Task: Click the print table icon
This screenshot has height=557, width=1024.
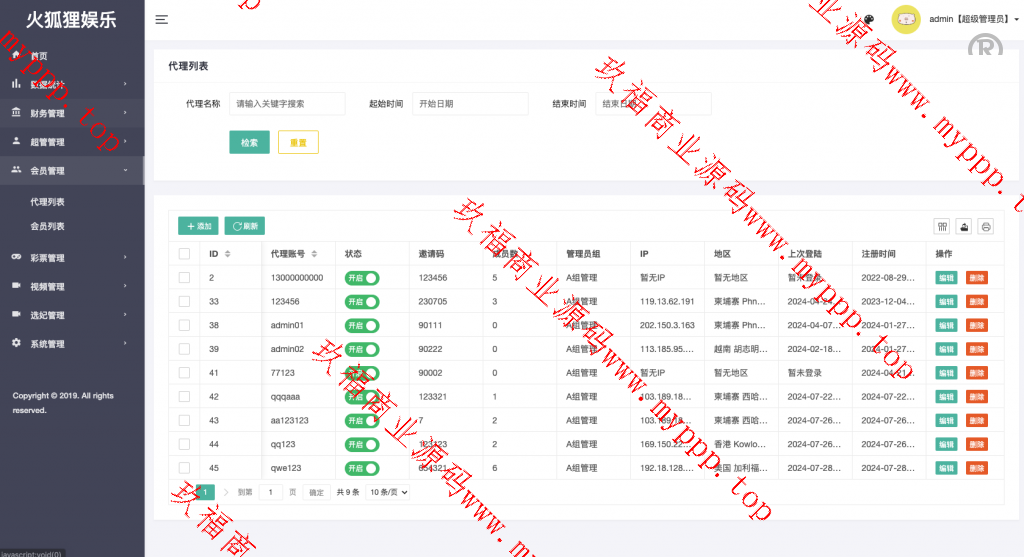Action: (985, 226)
